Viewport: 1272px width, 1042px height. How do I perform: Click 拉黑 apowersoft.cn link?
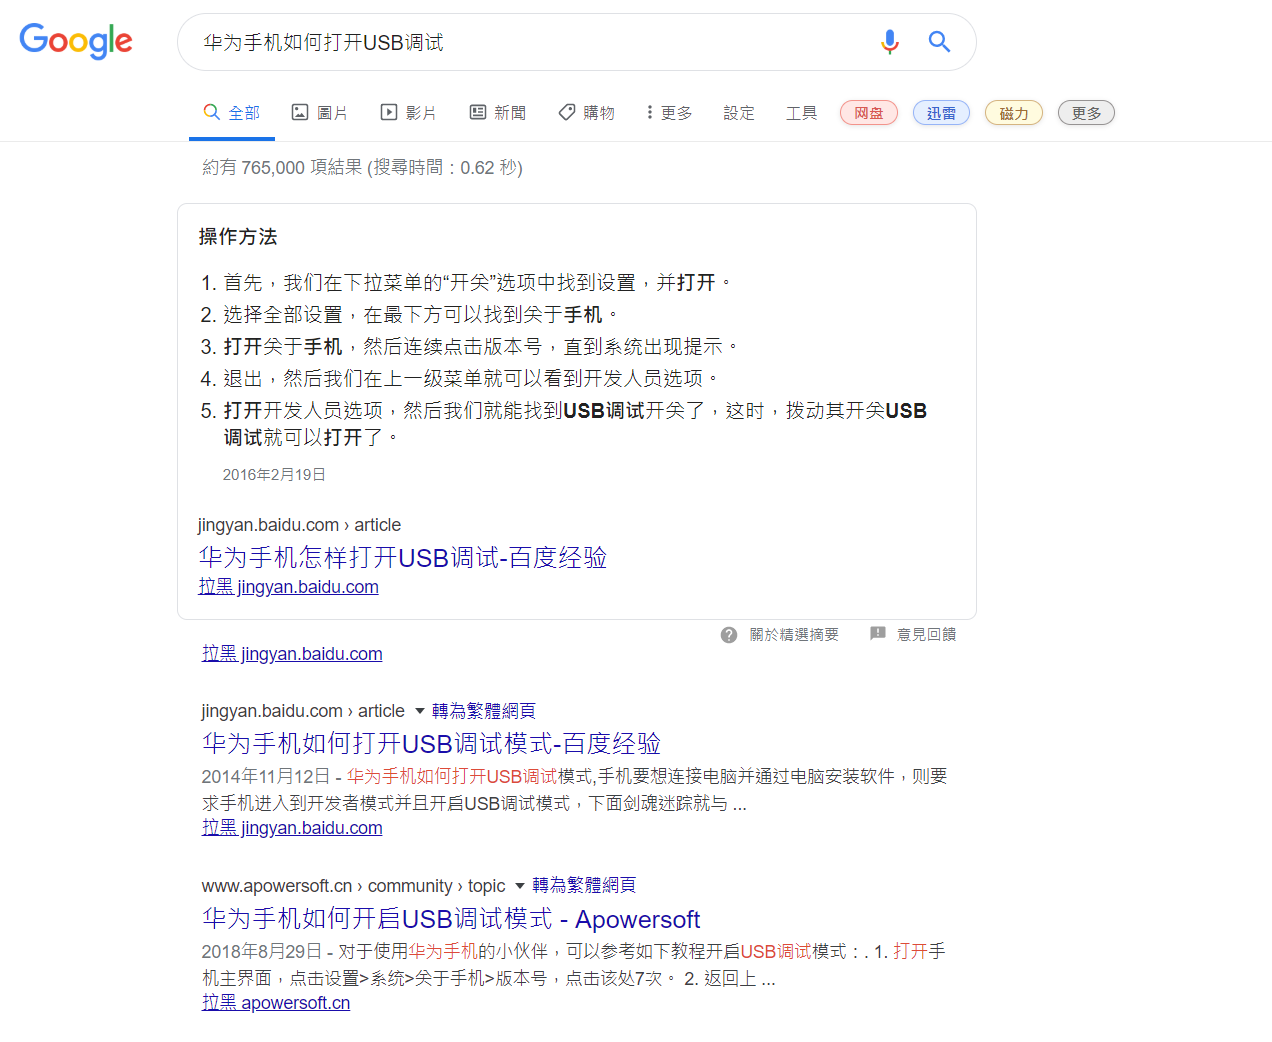click(x=276, y=1003)
